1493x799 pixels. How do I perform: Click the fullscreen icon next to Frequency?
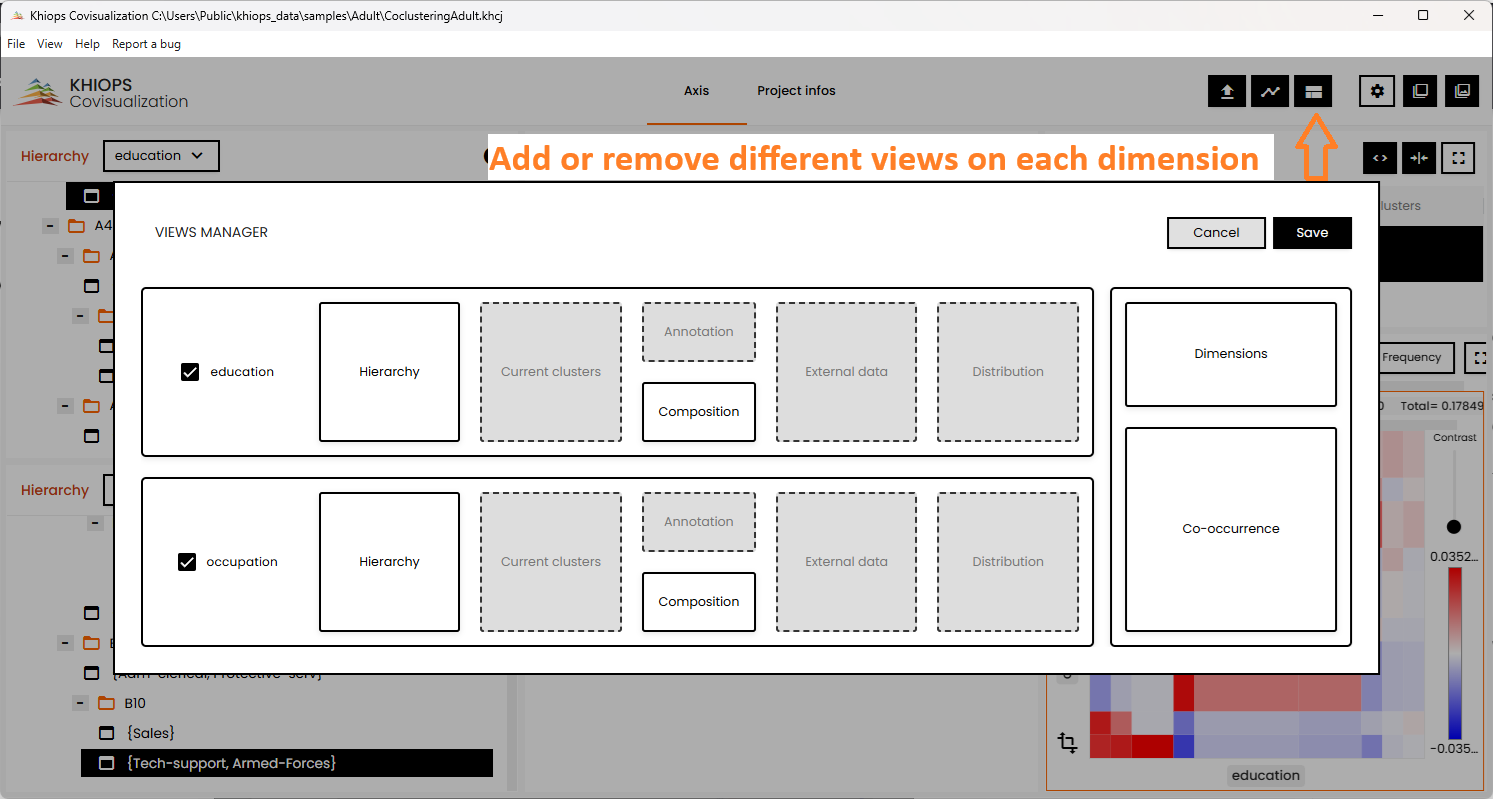(1479, 357)
